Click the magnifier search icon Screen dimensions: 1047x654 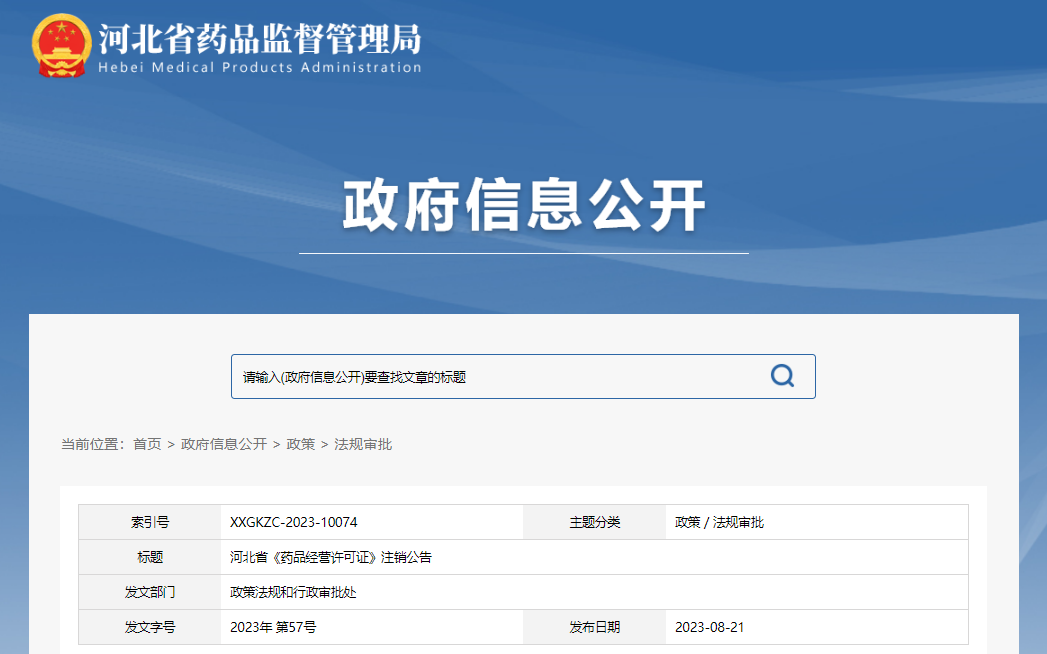(782, 376)
